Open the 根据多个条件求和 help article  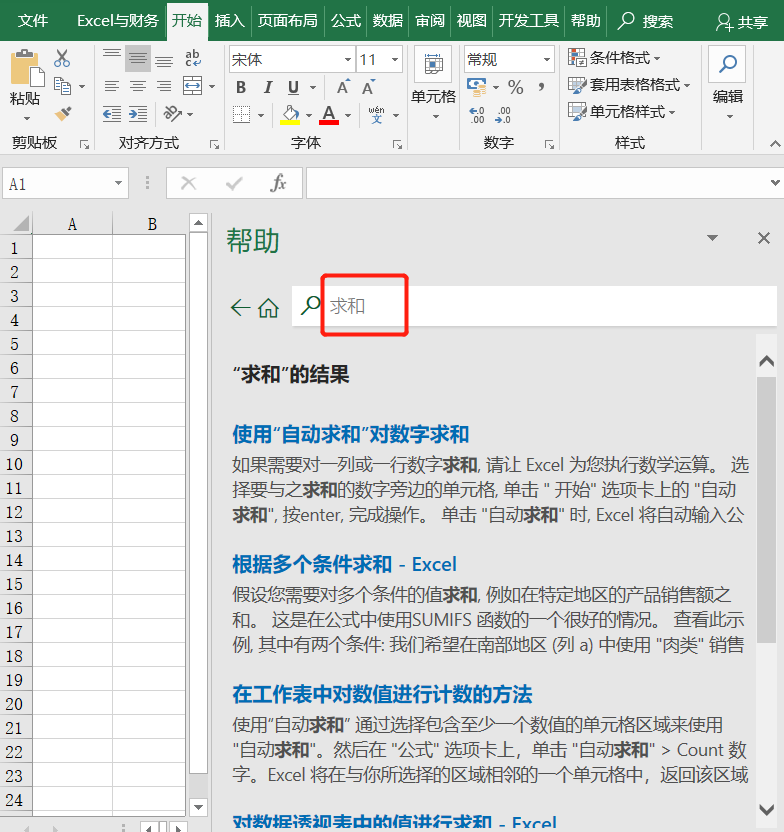(344, 564)
